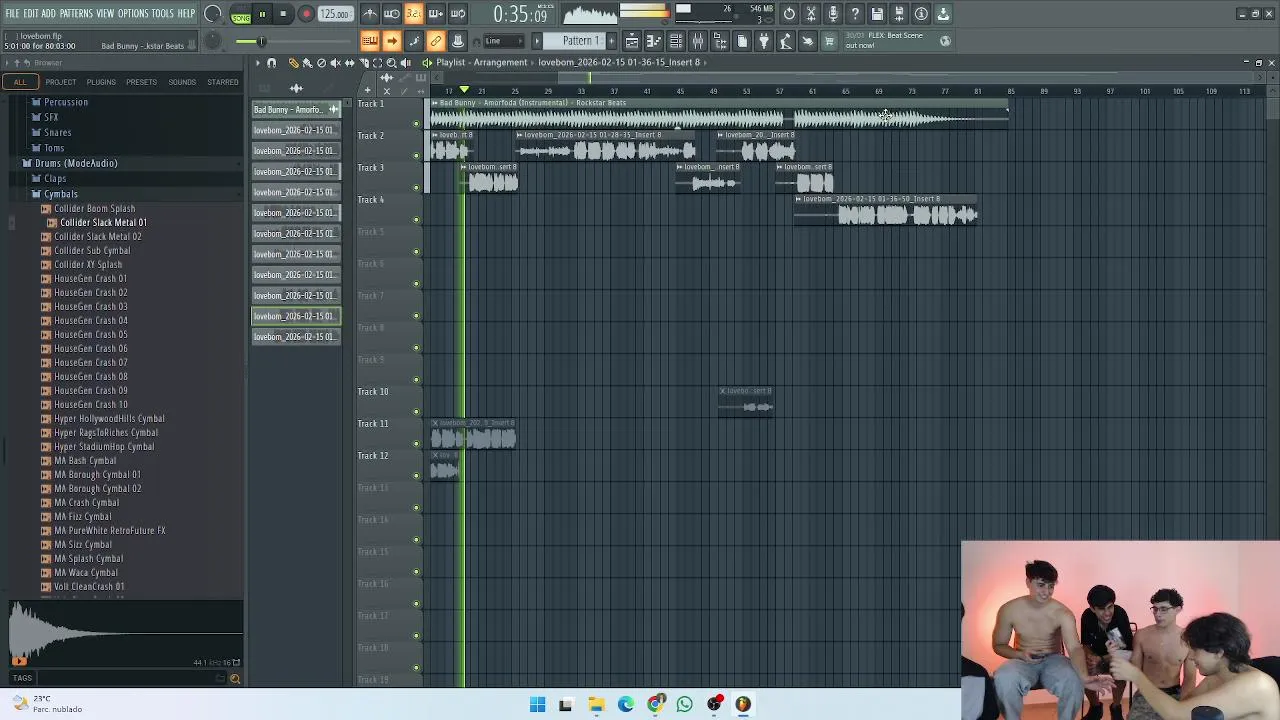Play the sample preview waveform button

19,660
